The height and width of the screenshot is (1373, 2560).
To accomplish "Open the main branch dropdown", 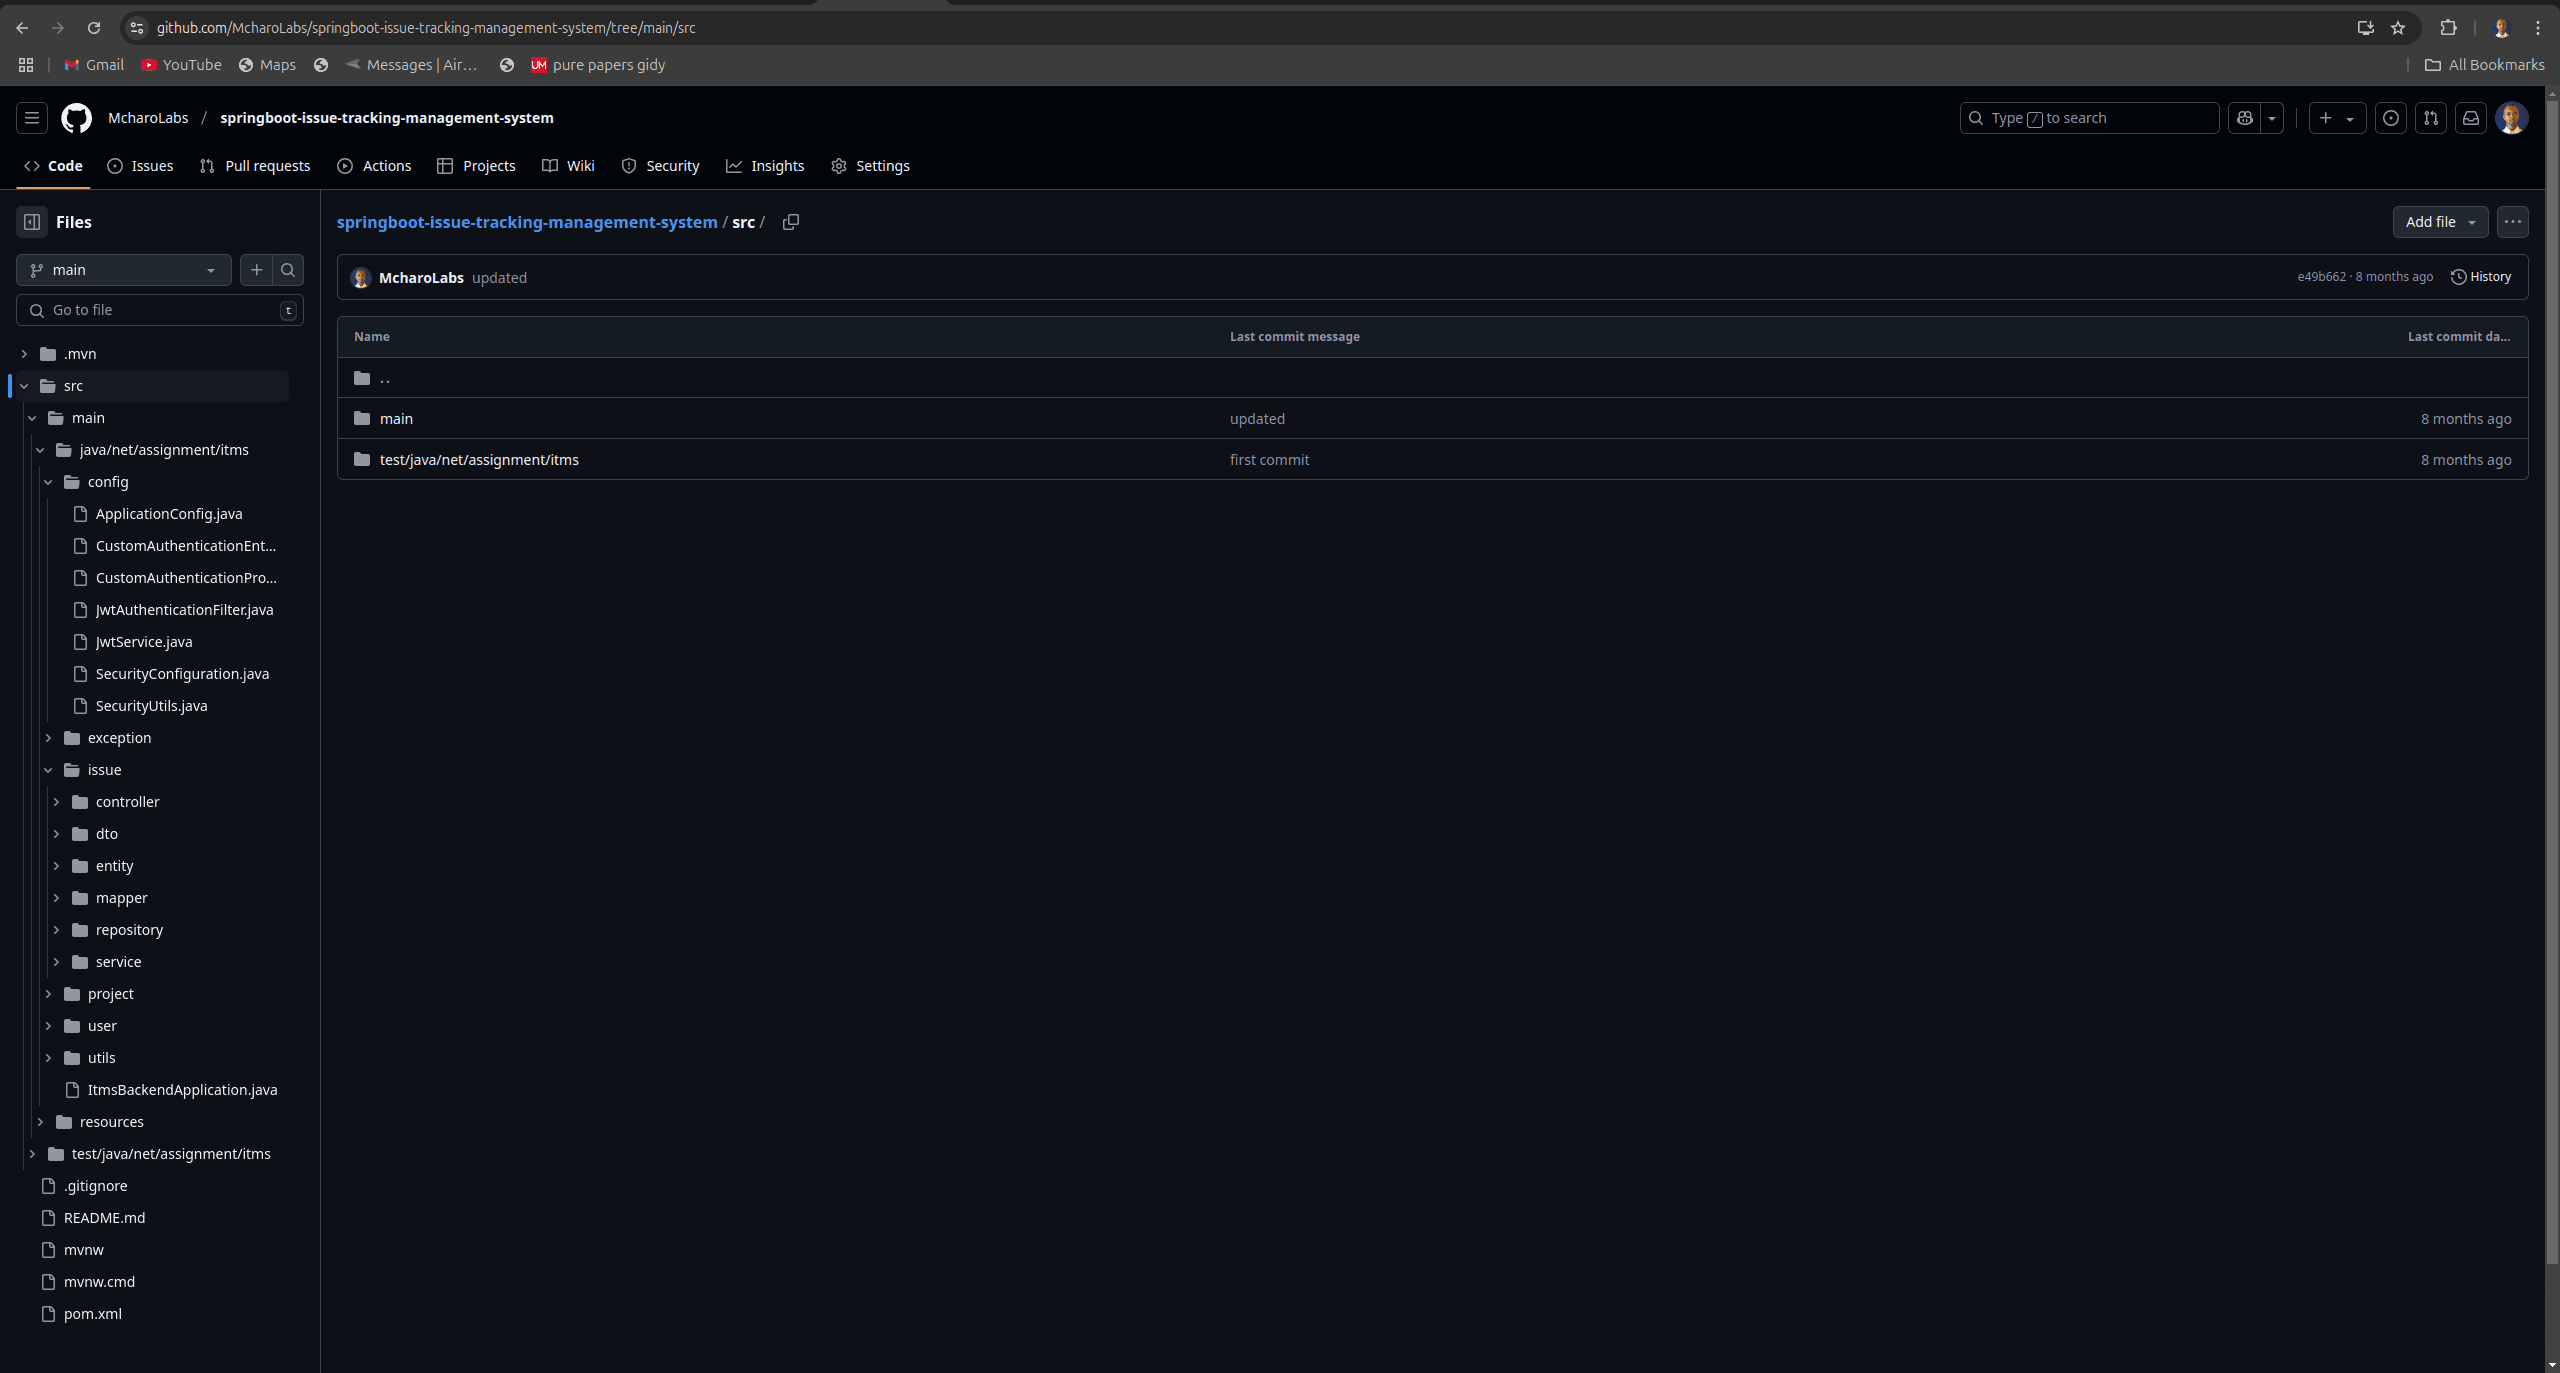I will [x=123, y=270].
